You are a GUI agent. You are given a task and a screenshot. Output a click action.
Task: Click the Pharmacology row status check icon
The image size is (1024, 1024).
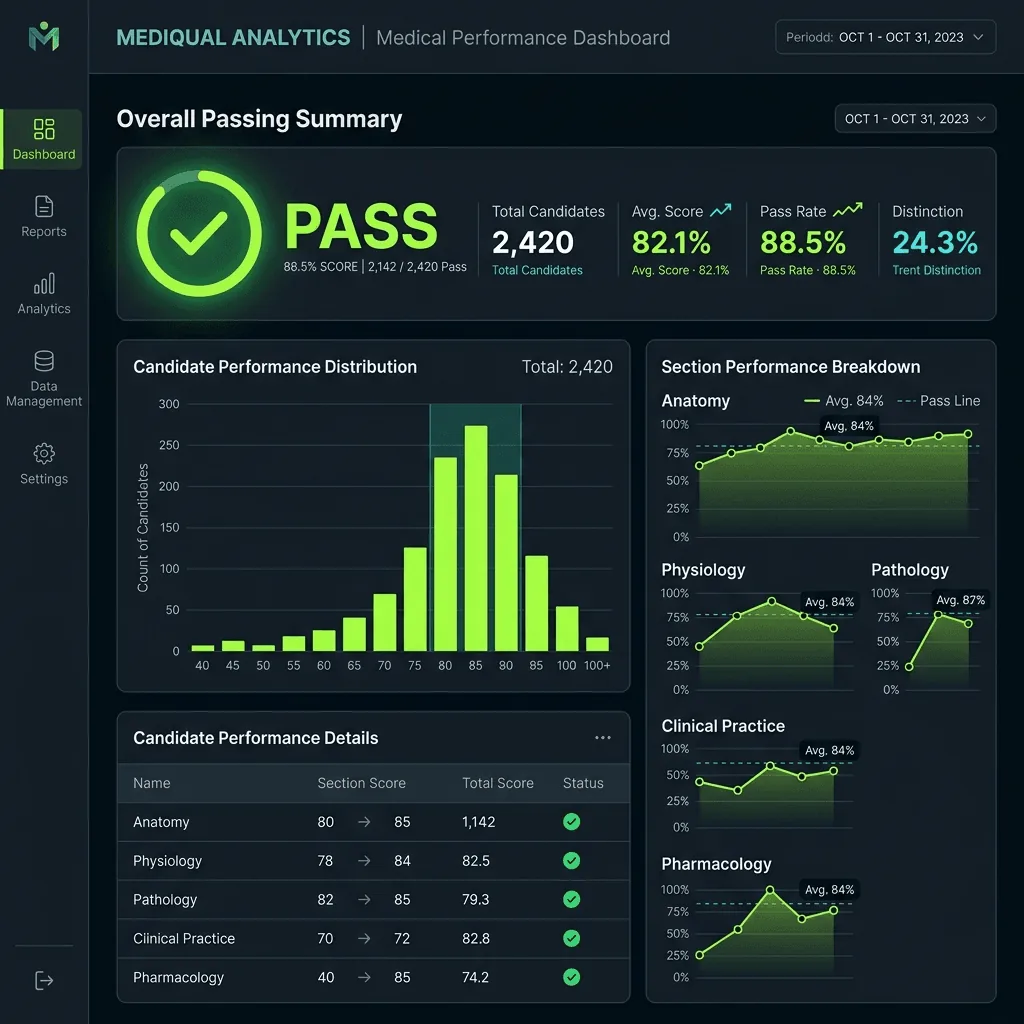tap(571, 977)
